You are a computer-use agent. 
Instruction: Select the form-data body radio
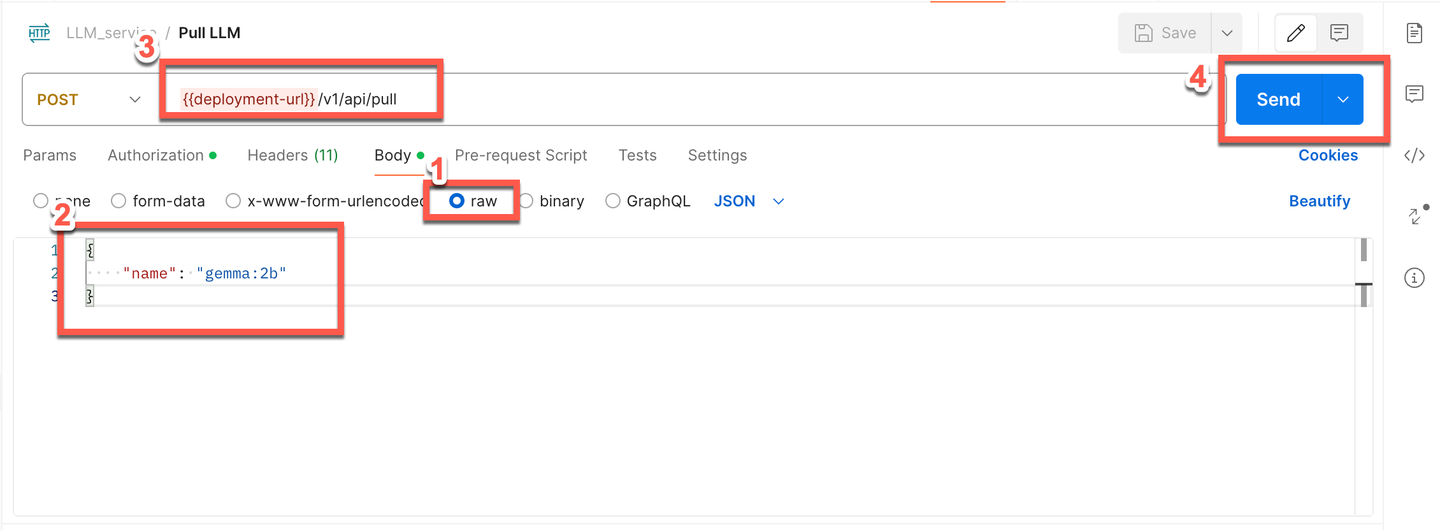[x=119, y=201]
